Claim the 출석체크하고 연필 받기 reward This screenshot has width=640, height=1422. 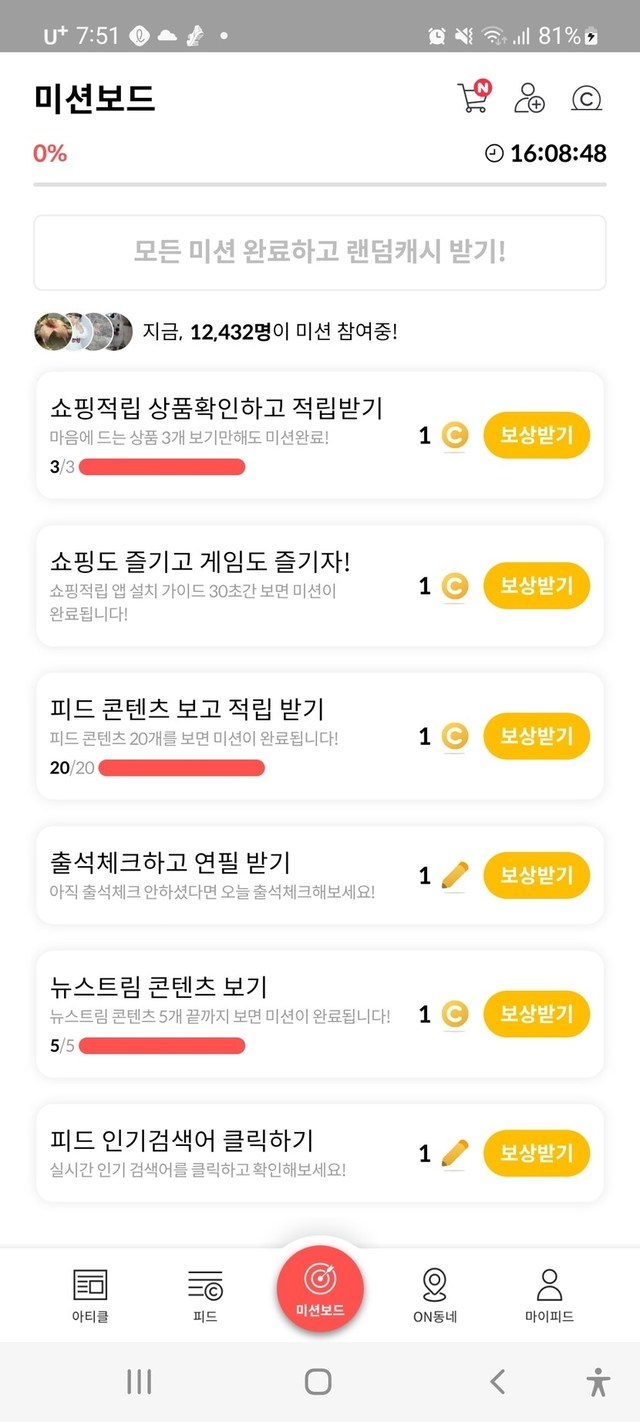(536, 876)
